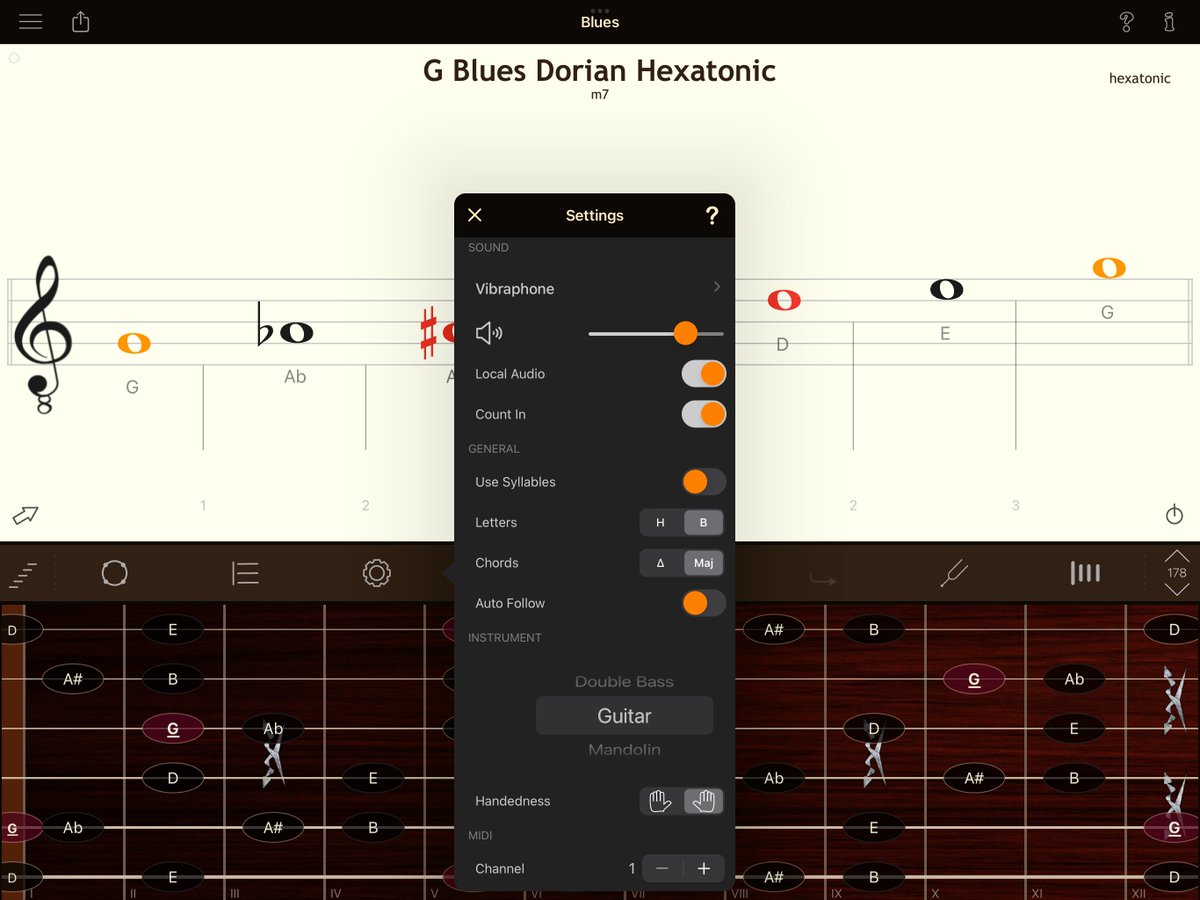Tap the small circle at staff top left

pos(14,58)
